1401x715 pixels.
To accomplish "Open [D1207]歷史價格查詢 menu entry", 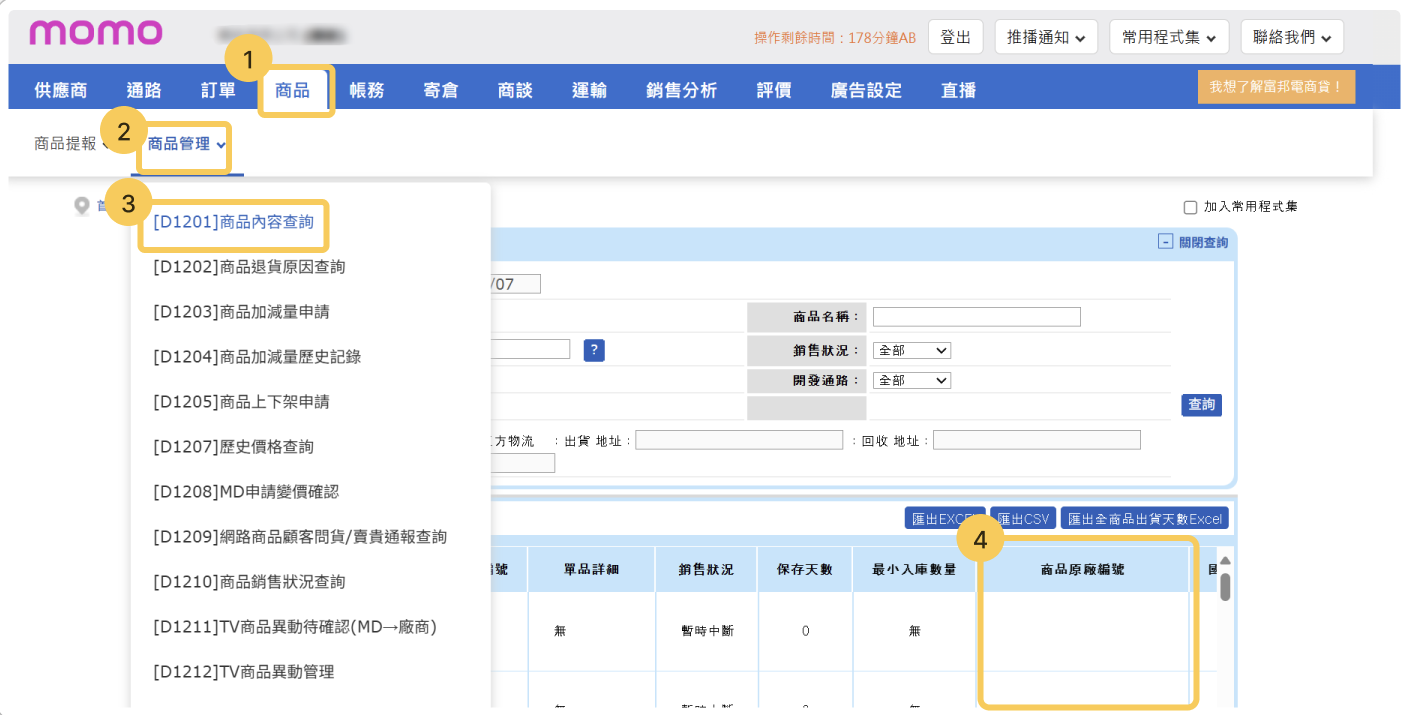I will [233, 447].
